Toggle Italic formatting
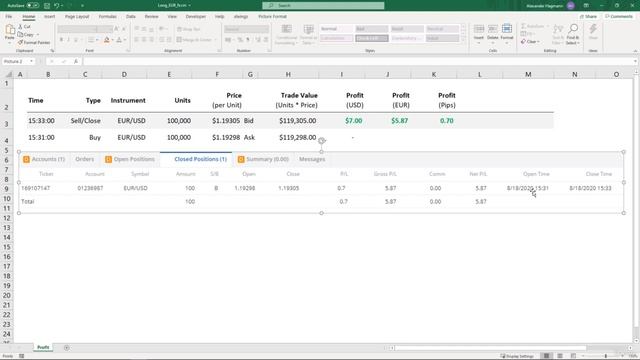640x360 pixels. (x=68, y=40)
